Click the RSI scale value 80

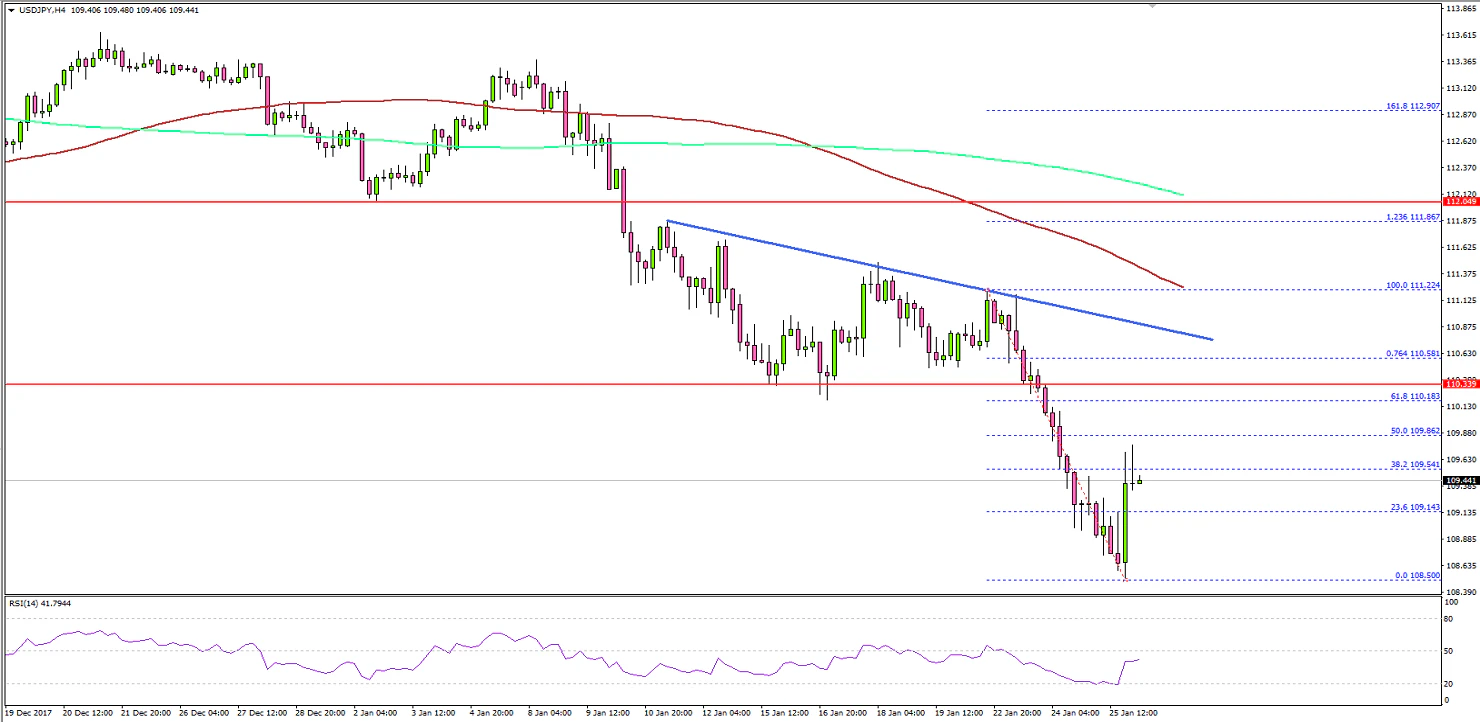1450,618
